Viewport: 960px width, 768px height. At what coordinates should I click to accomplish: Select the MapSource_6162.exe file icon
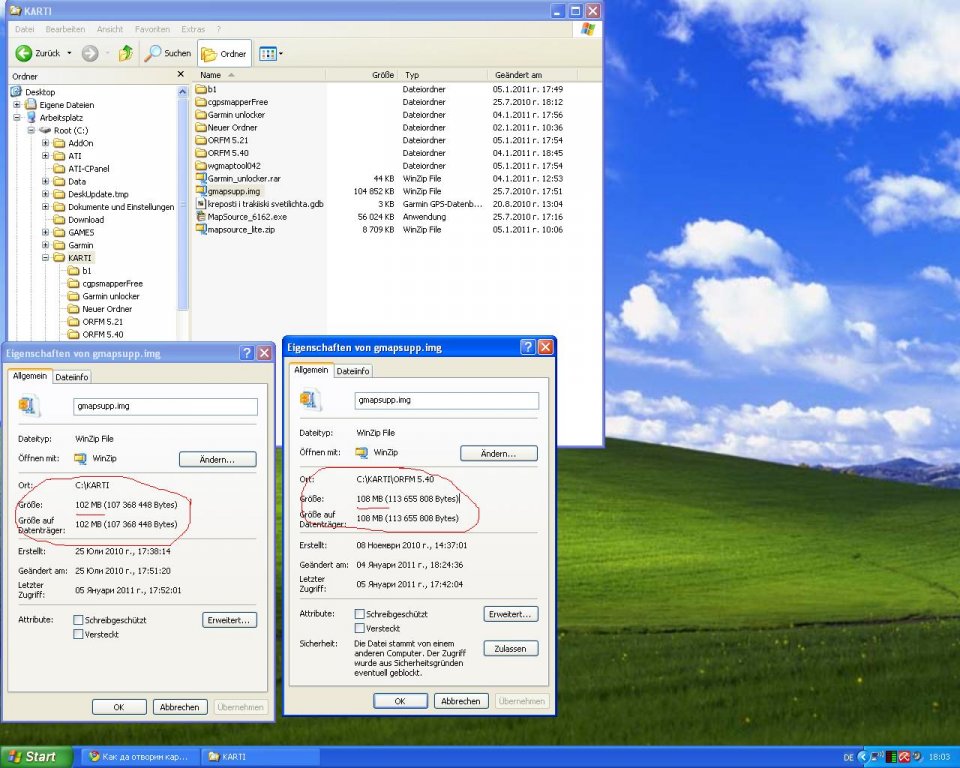click(200, 216)
